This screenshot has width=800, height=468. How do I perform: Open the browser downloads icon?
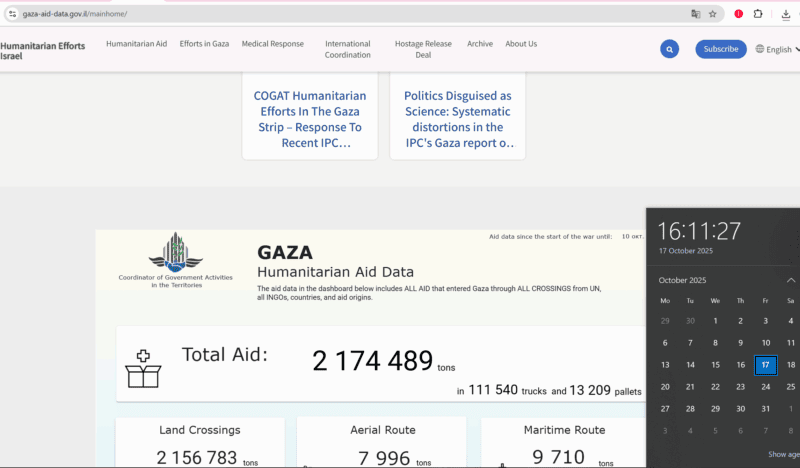pyautogui.click(x=785, y=14)
